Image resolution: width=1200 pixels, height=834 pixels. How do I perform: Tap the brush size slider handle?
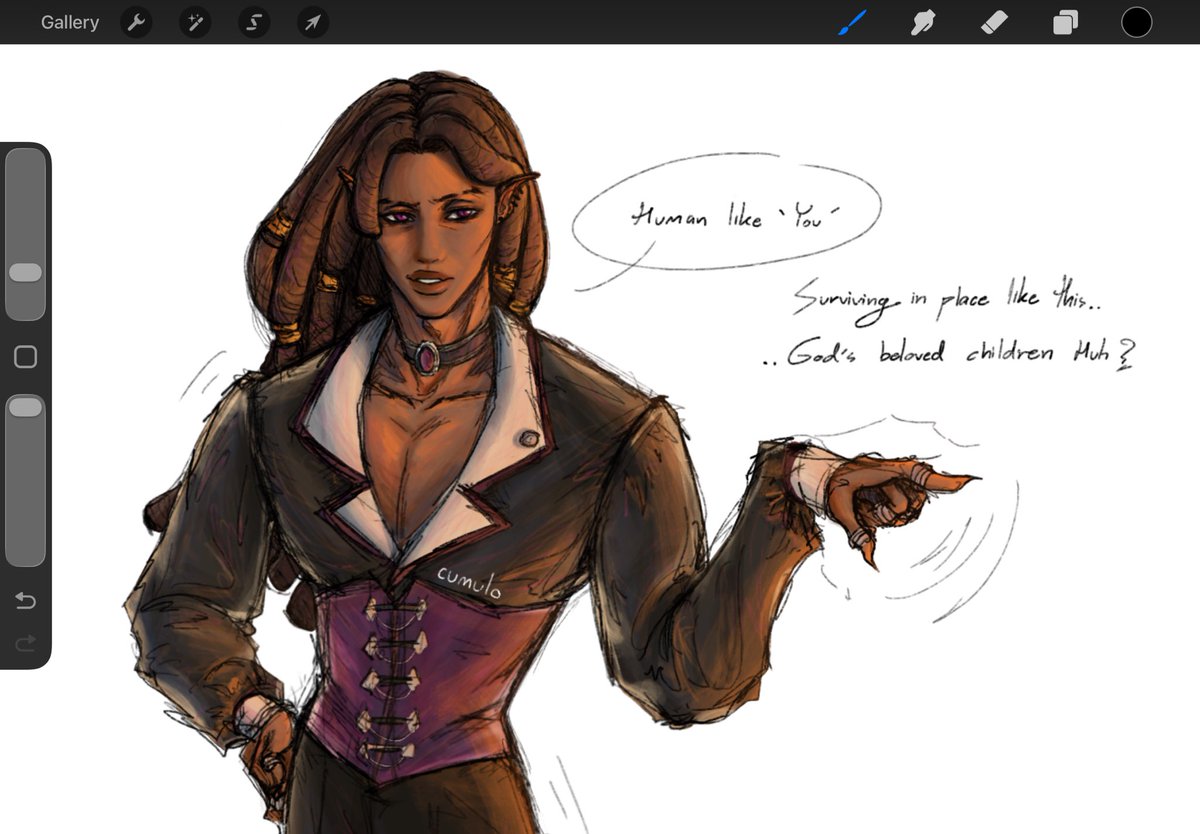(x=26, y=272)
